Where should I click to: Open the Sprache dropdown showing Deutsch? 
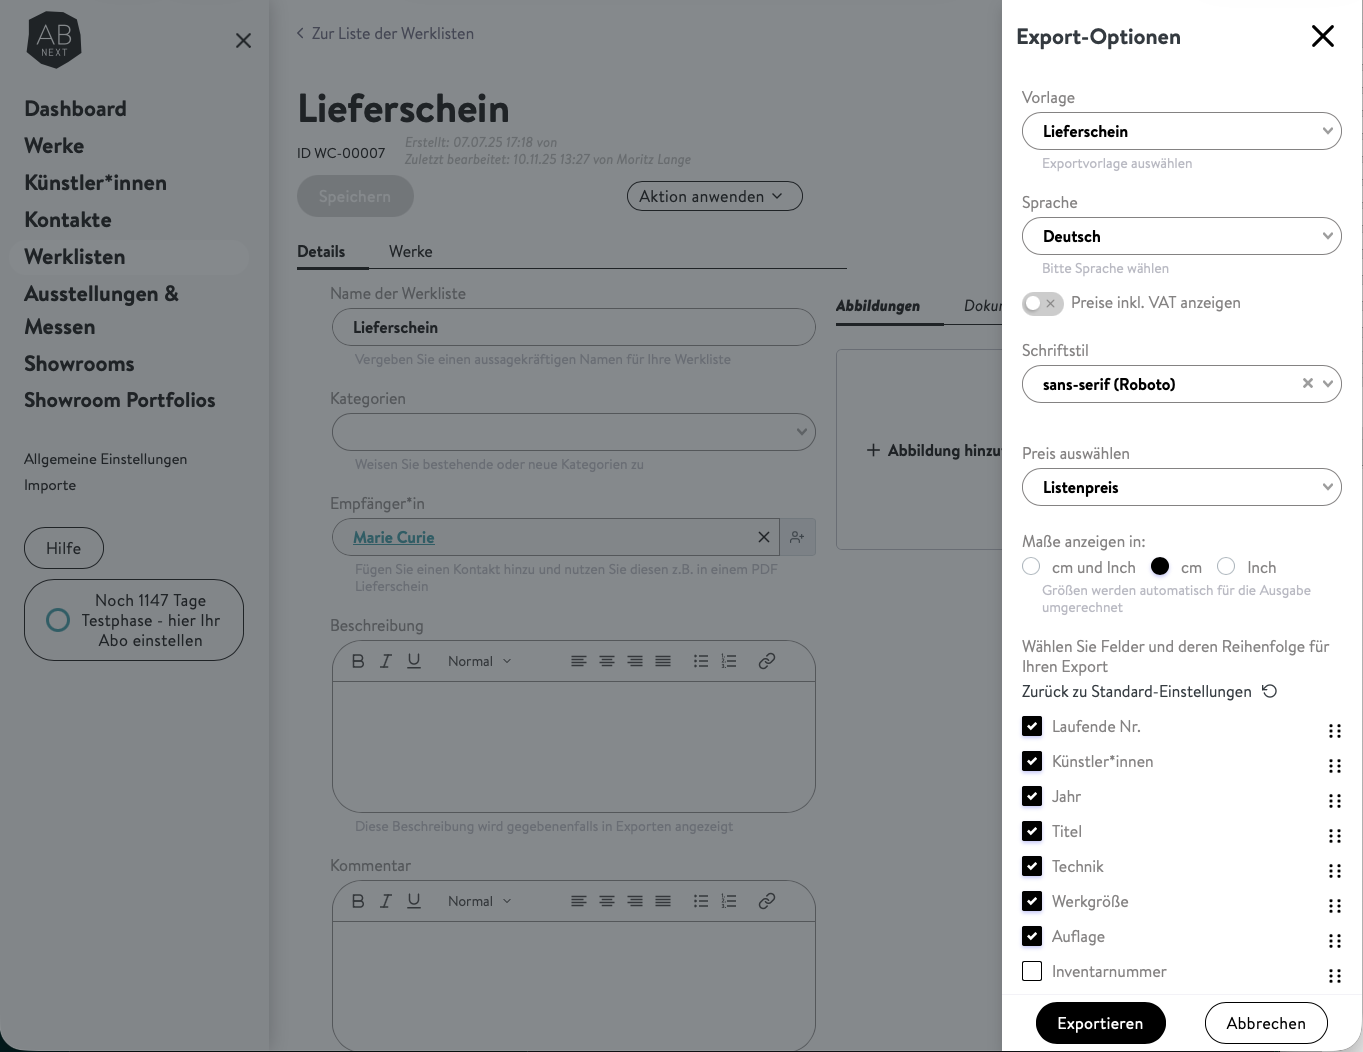[x=1181, y=236]
